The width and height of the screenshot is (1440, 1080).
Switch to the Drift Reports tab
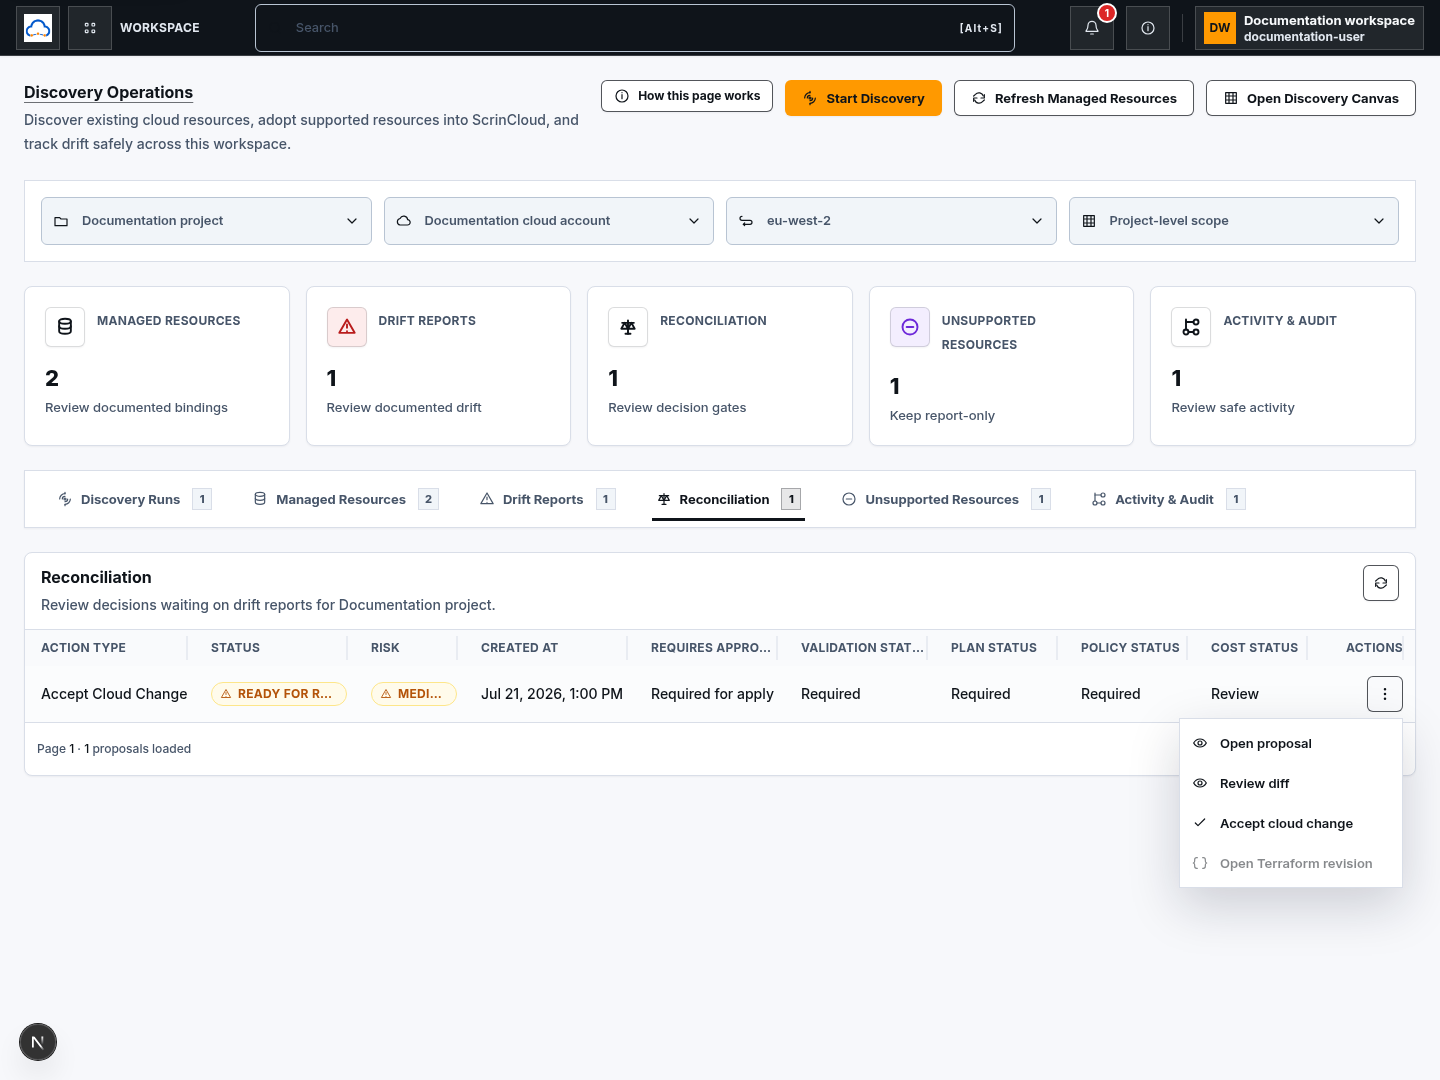coord(547,499)
